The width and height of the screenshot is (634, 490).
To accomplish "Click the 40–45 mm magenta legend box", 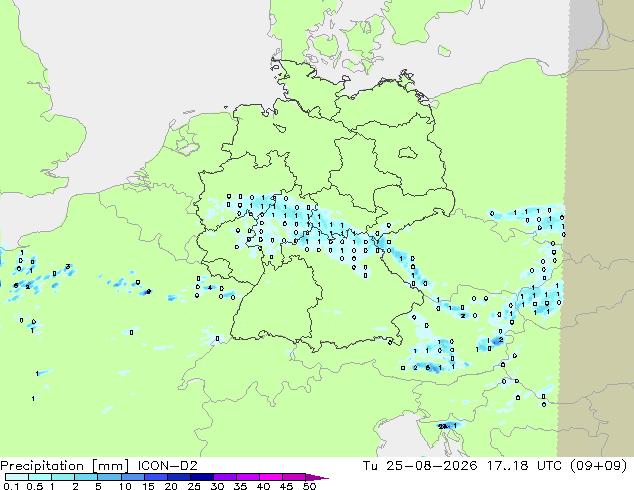I will pyautogui.click(x=271, y=477).
